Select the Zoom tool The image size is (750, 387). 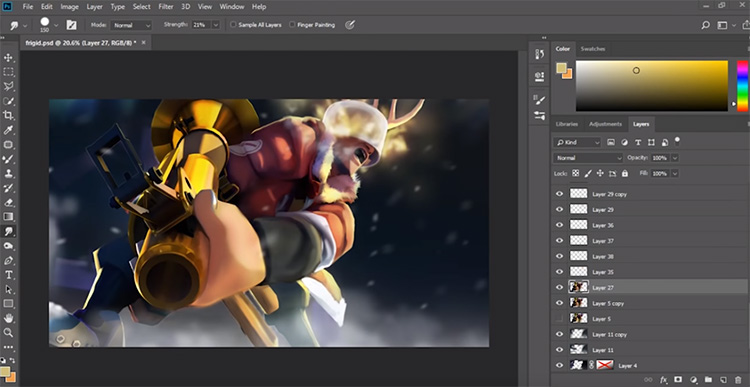coord(8,333)
